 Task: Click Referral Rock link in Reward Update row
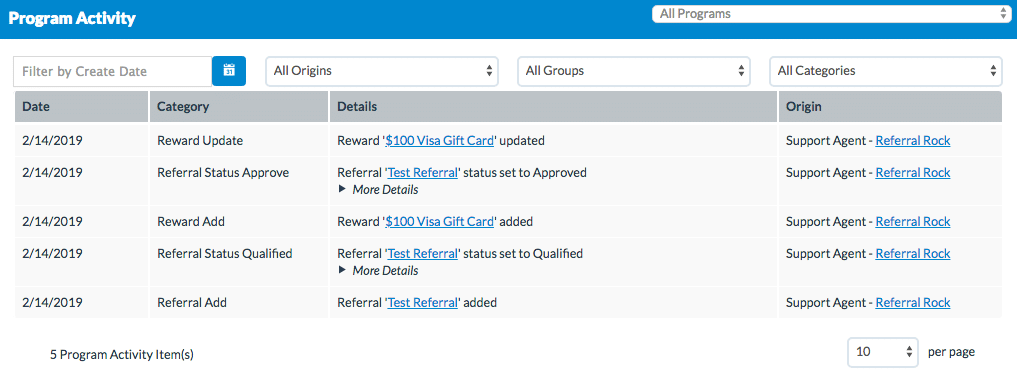[912, 140]
